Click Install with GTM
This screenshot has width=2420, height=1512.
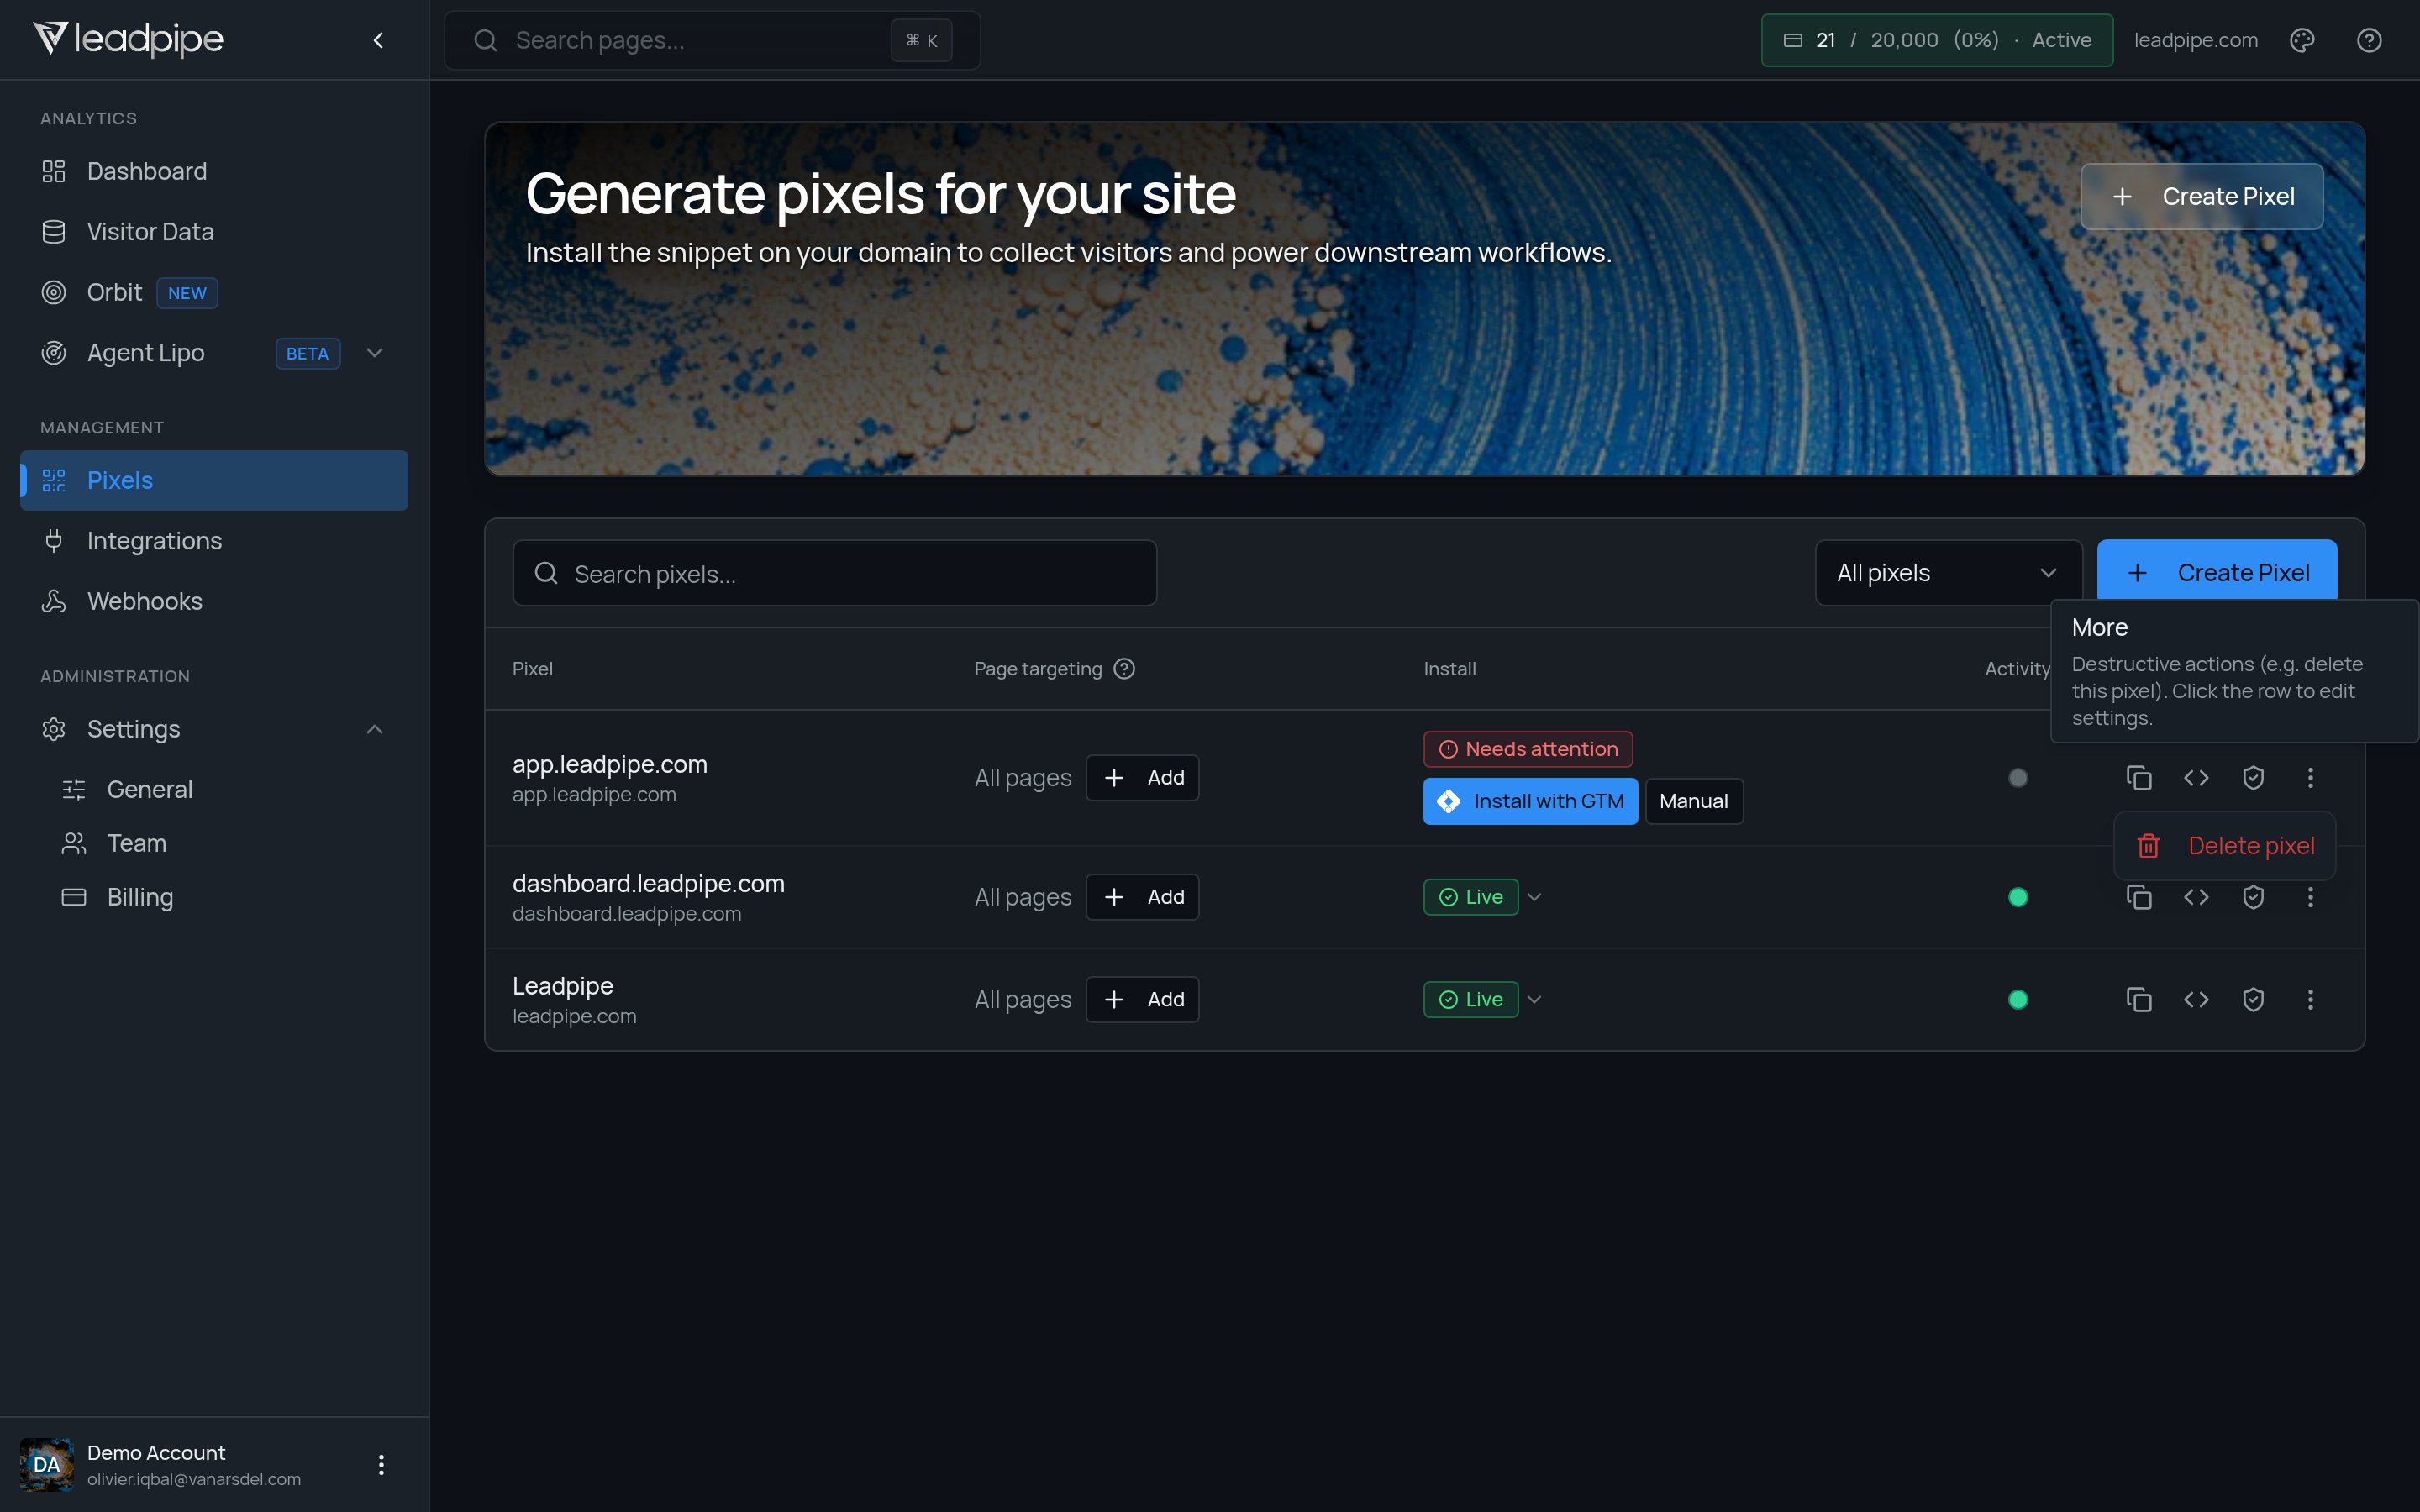pyautogui.click(x=1530, y=801)
